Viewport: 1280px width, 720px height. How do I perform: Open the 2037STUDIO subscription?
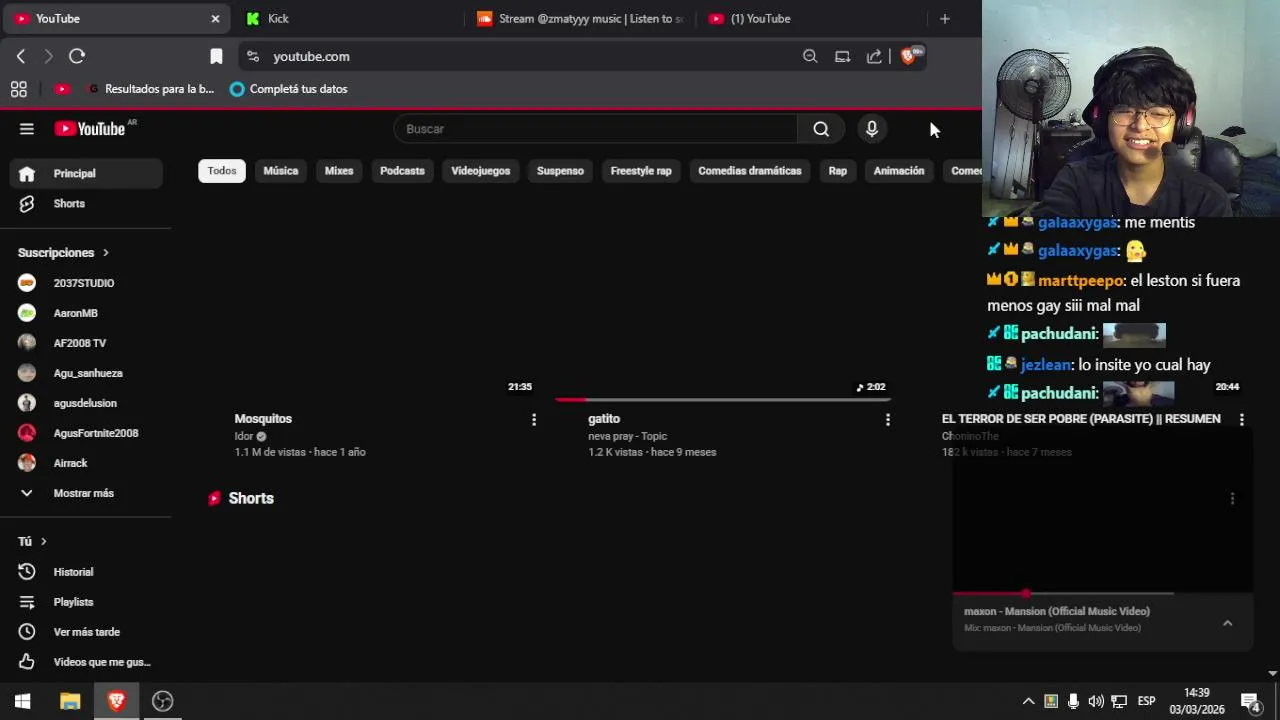[x=86, y=283]
